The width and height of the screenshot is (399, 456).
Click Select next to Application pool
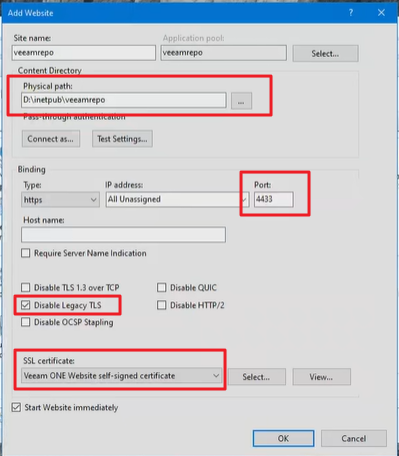pyautogui.click(x=325, y=53)
